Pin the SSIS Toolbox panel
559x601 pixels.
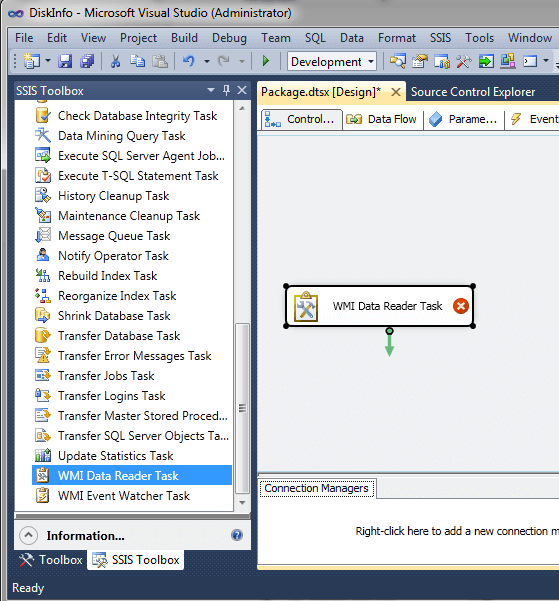coord(226,90)
